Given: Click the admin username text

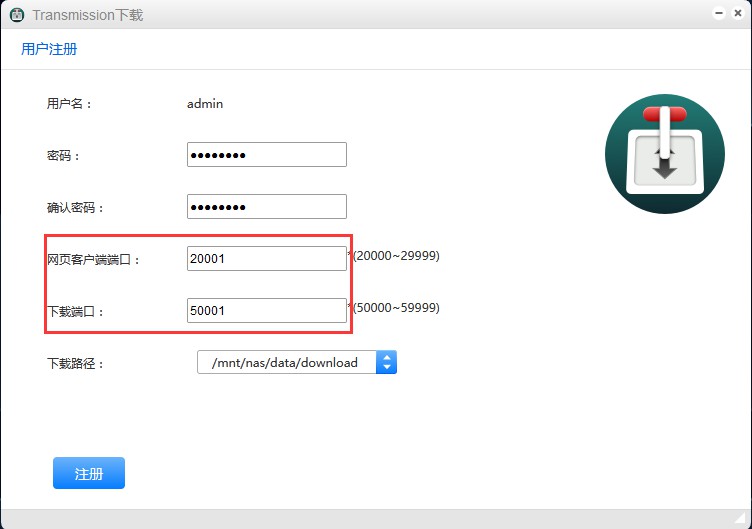Looking at the screenshot, I should (205, 103).
